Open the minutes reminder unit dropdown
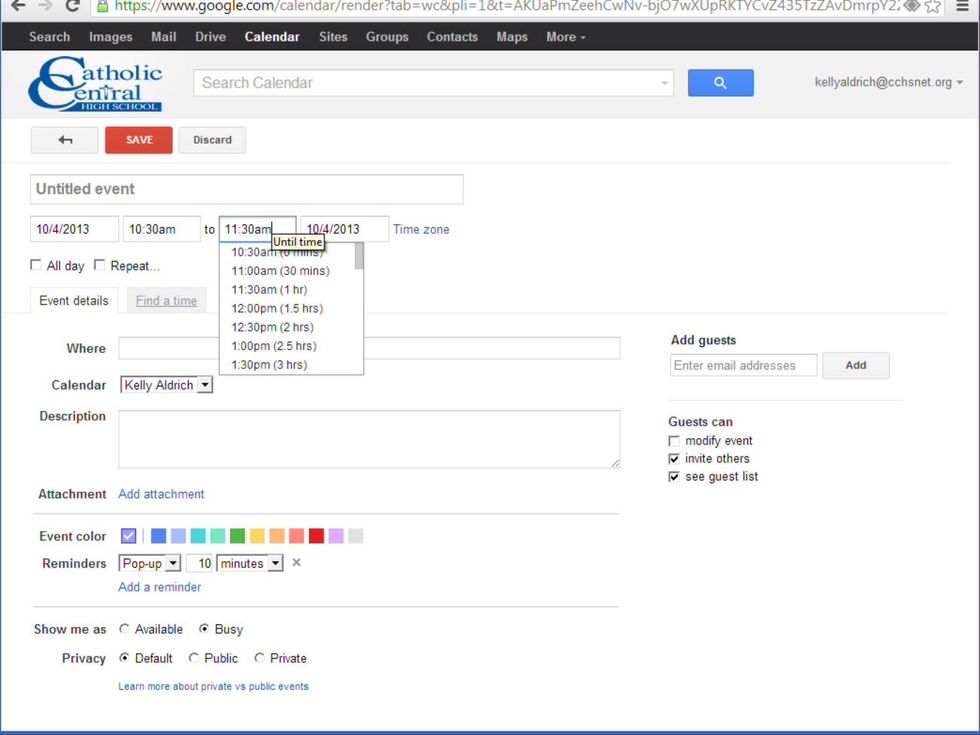The width and height of the screenshot is (980, 735). (x=250, y=563)
